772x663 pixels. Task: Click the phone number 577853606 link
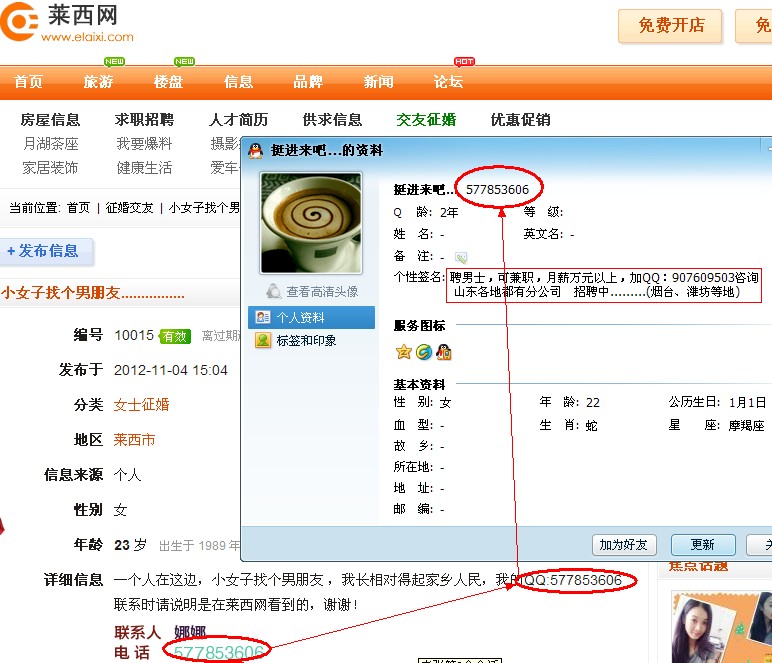(219, 653)
